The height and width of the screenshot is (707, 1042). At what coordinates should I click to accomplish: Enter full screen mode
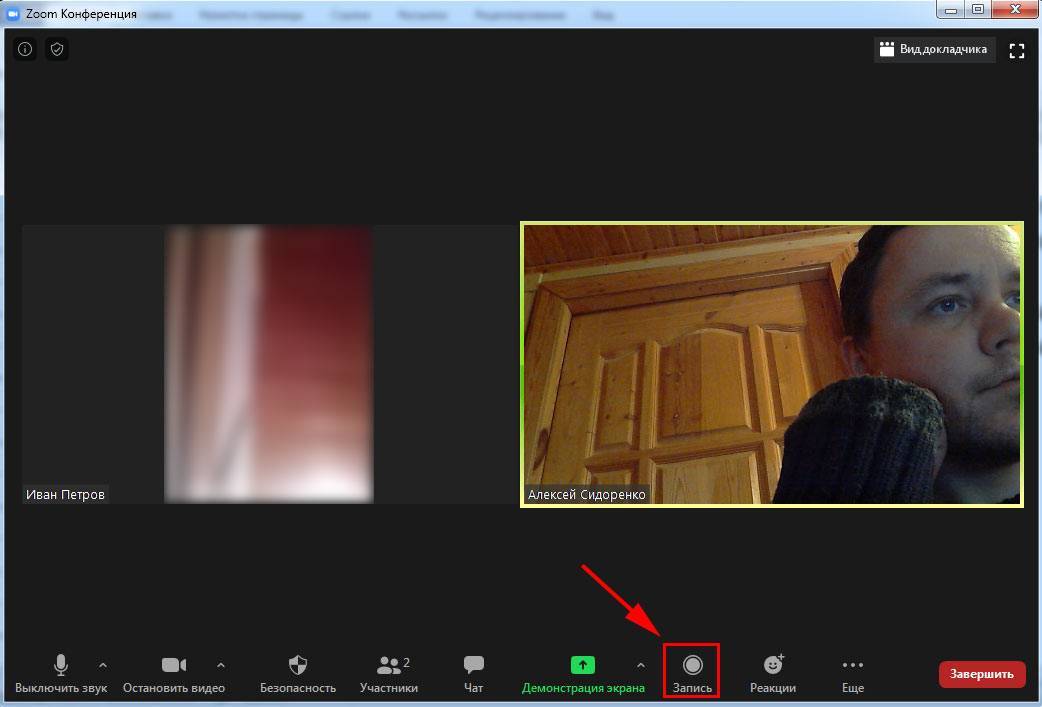click(x=1017, y=51)
